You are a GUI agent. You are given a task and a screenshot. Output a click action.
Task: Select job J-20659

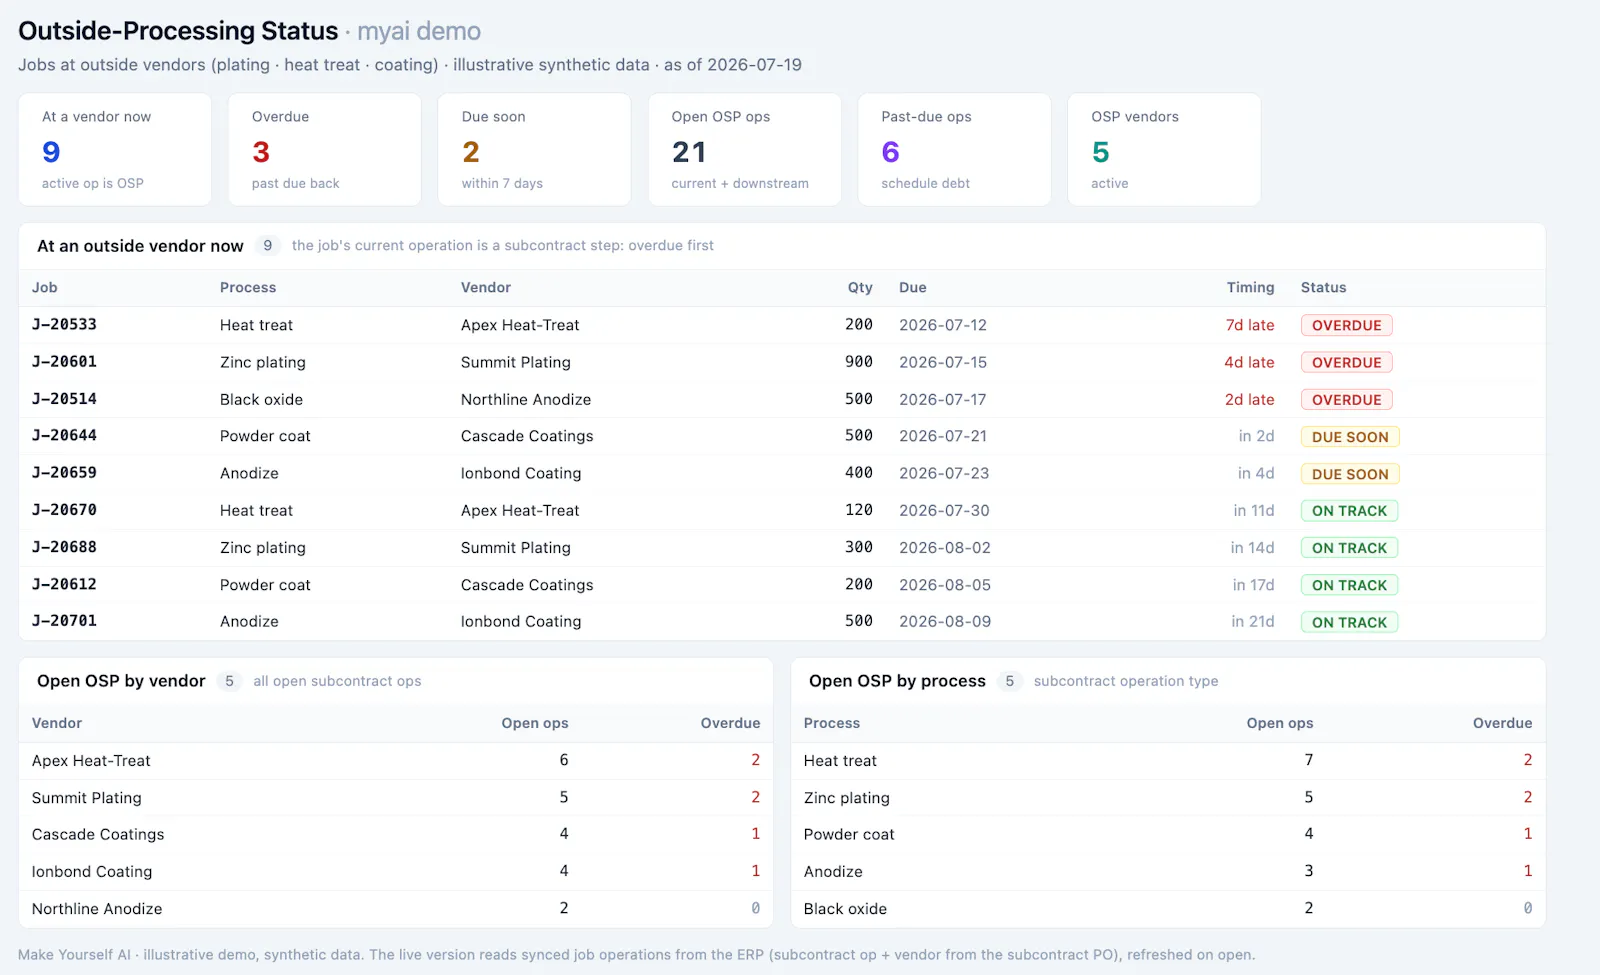tap(64, 473)
